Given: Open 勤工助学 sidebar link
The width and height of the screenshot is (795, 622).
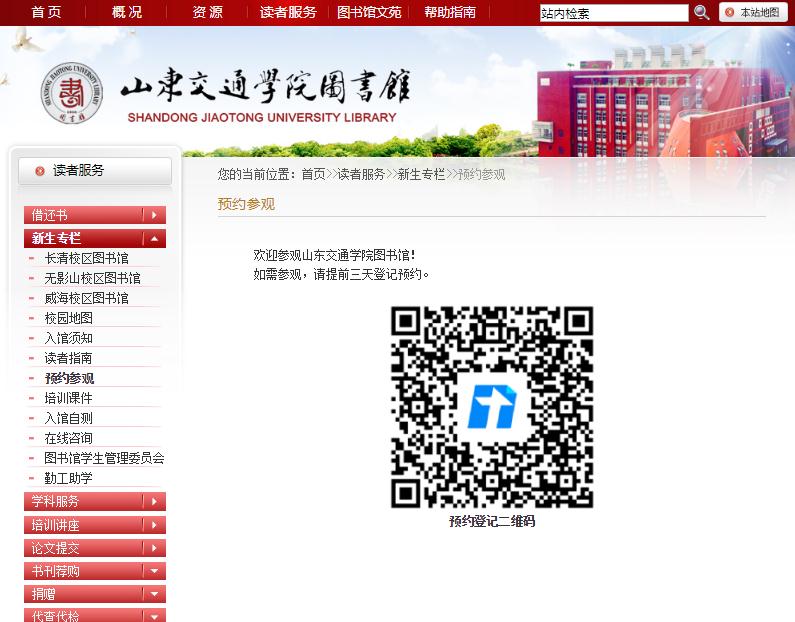Looking at the screenshot, I should pyautogui.click(x=68, y=479).
